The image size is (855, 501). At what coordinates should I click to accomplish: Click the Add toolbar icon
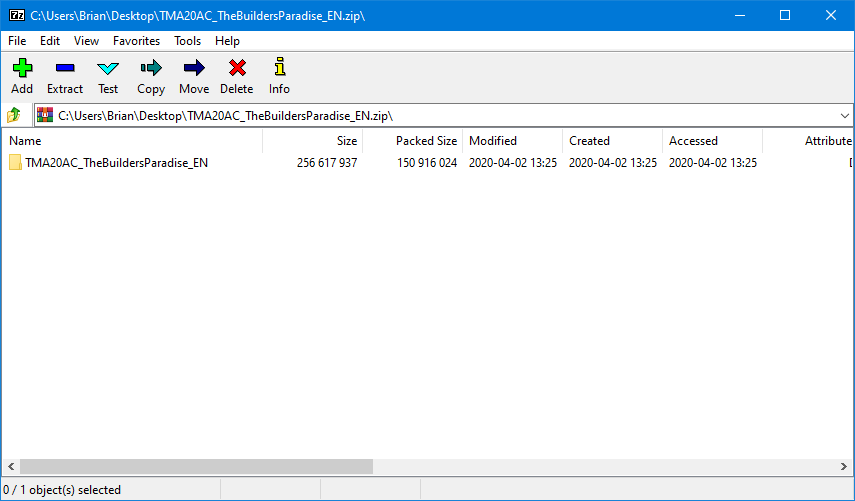tap(22, 68)
